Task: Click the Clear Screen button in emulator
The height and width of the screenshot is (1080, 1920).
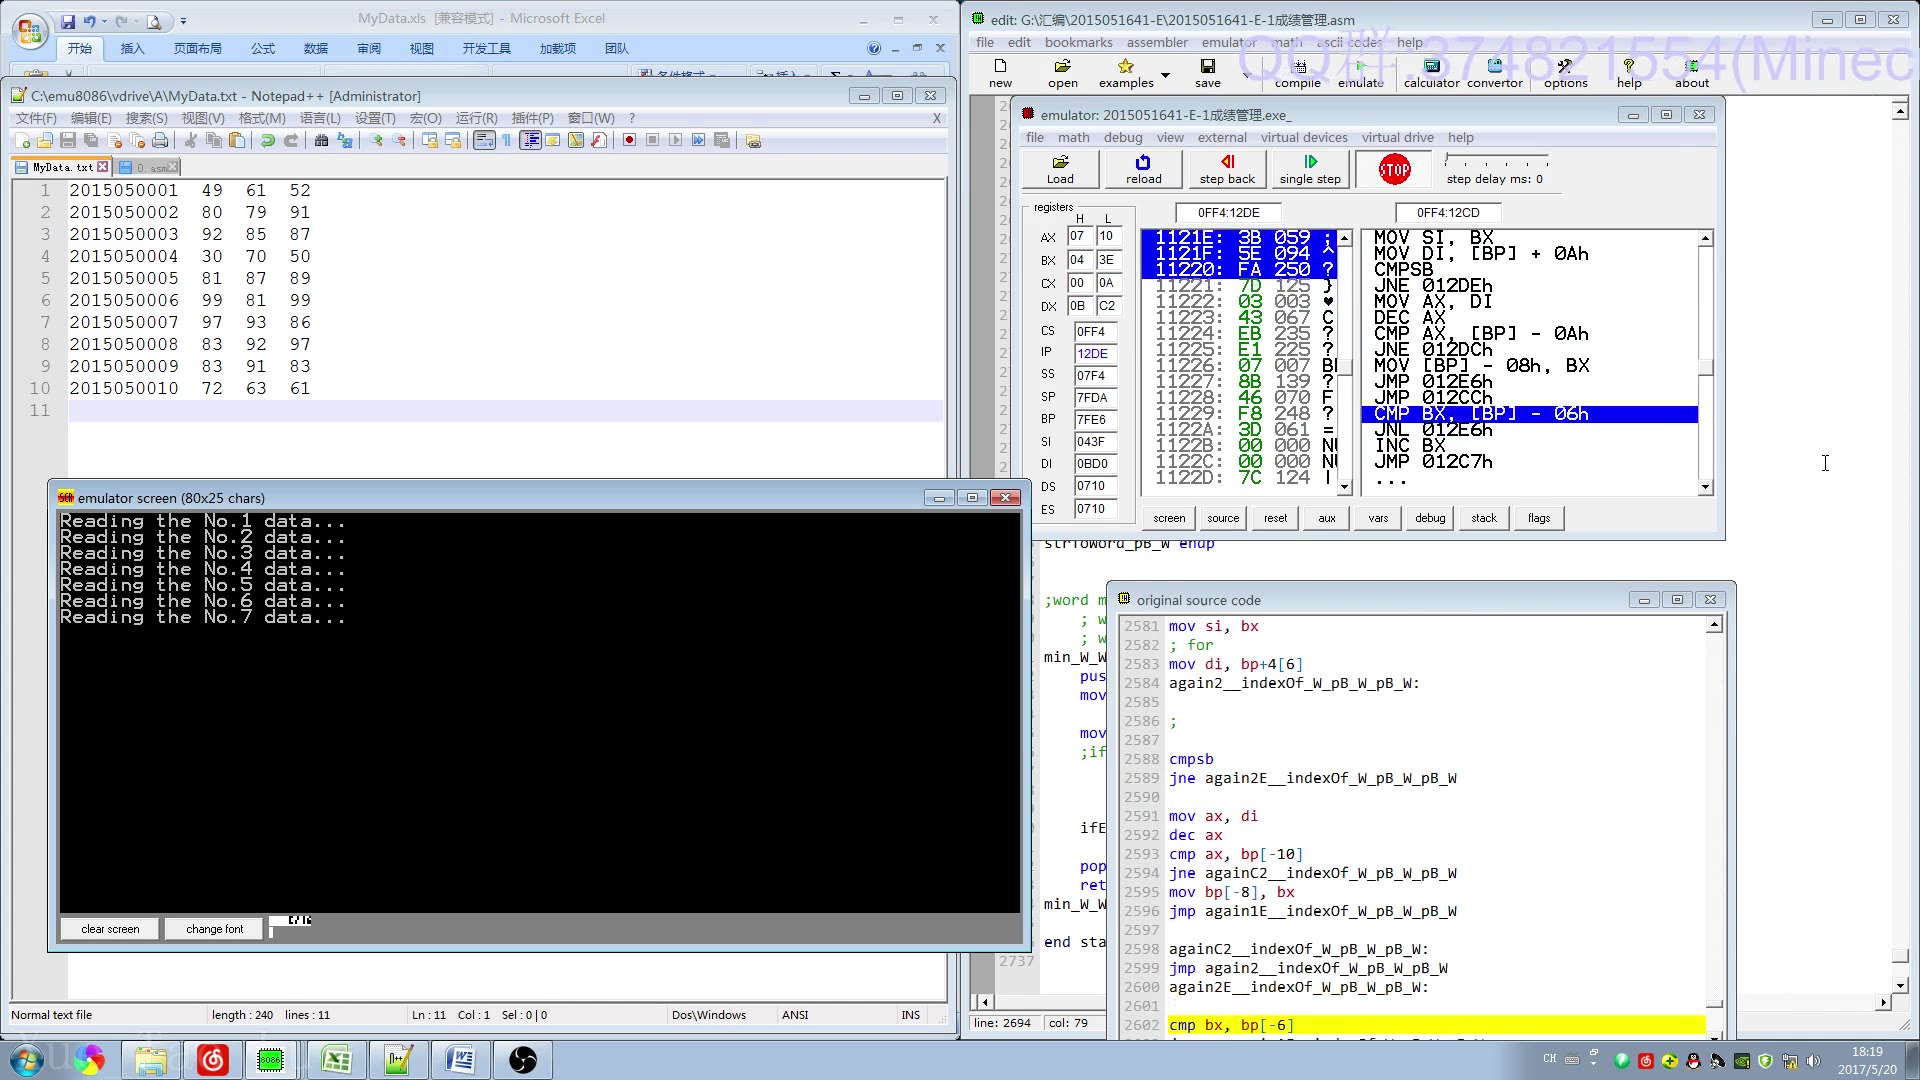Action: [108, 928]
